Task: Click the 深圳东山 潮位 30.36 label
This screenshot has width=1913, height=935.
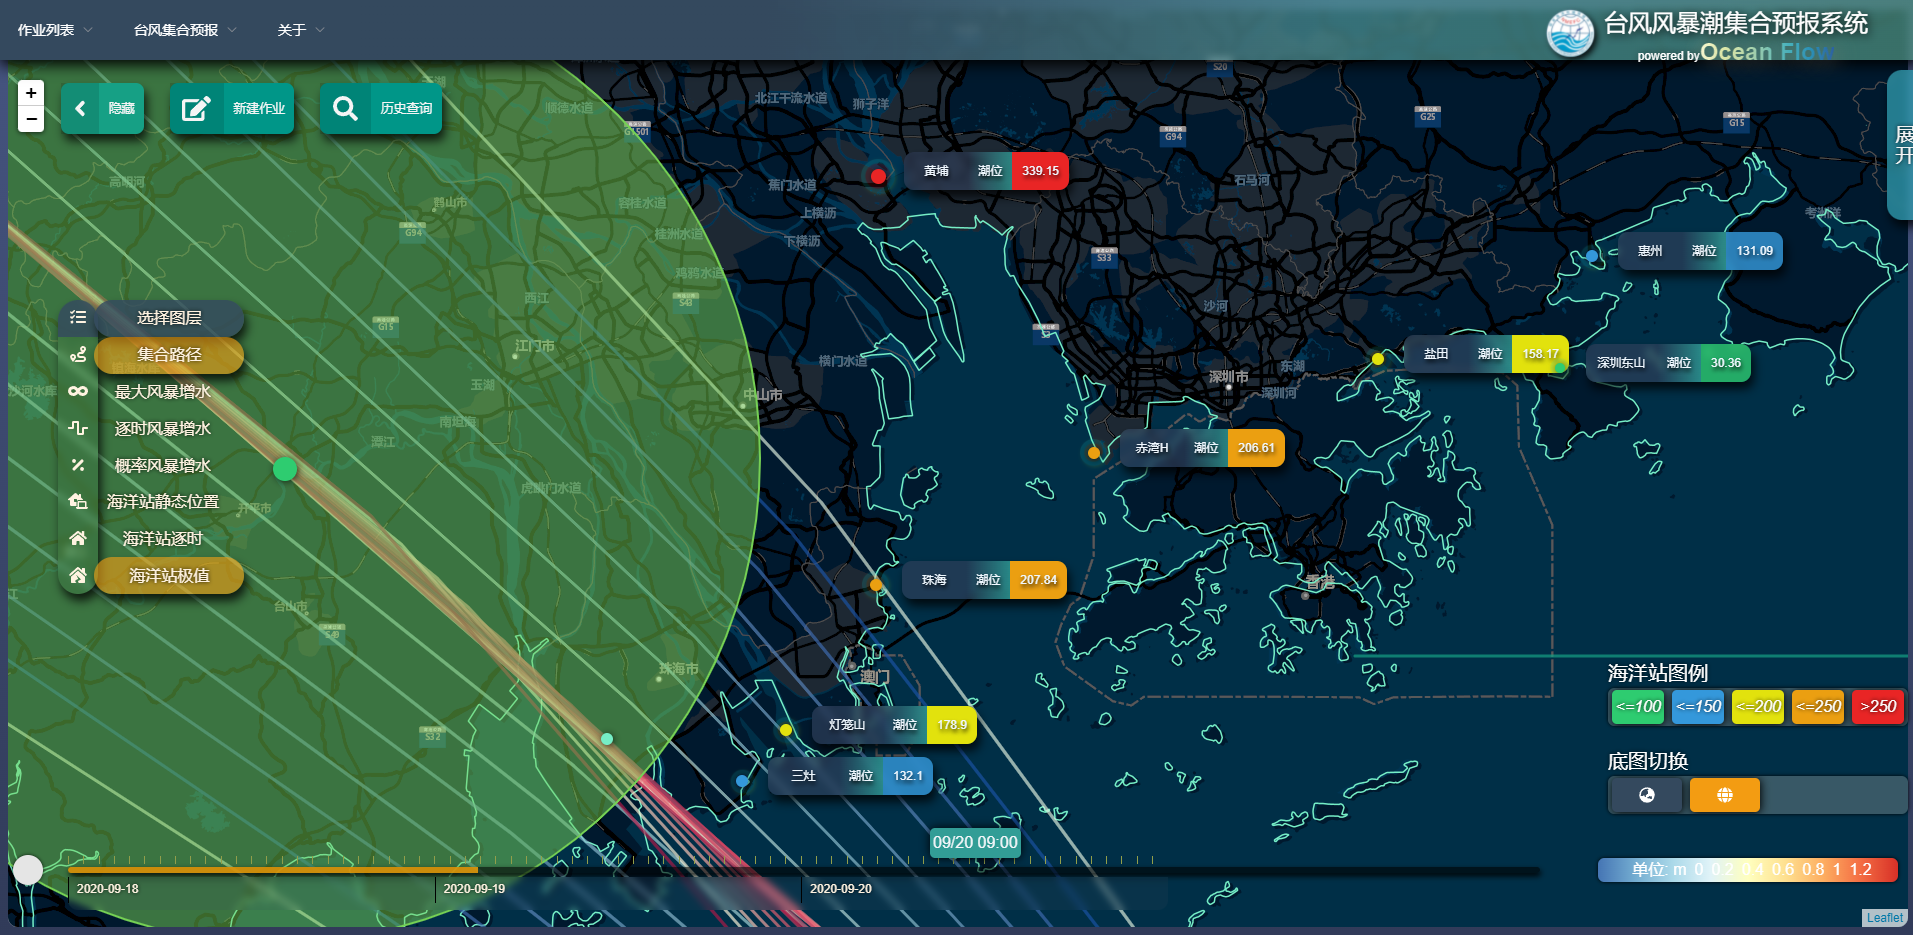Action: click(1668, 363)
